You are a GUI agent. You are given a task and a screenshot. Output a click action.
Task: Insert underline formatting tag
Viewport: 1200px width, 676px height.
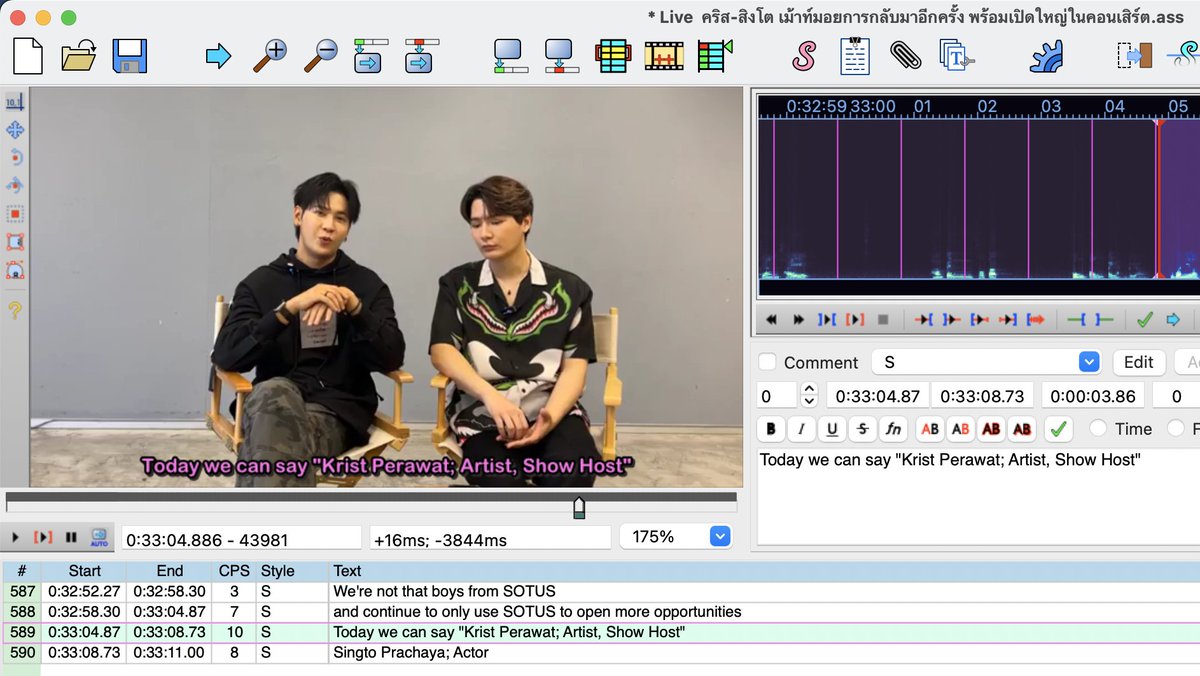click(832, 429)
